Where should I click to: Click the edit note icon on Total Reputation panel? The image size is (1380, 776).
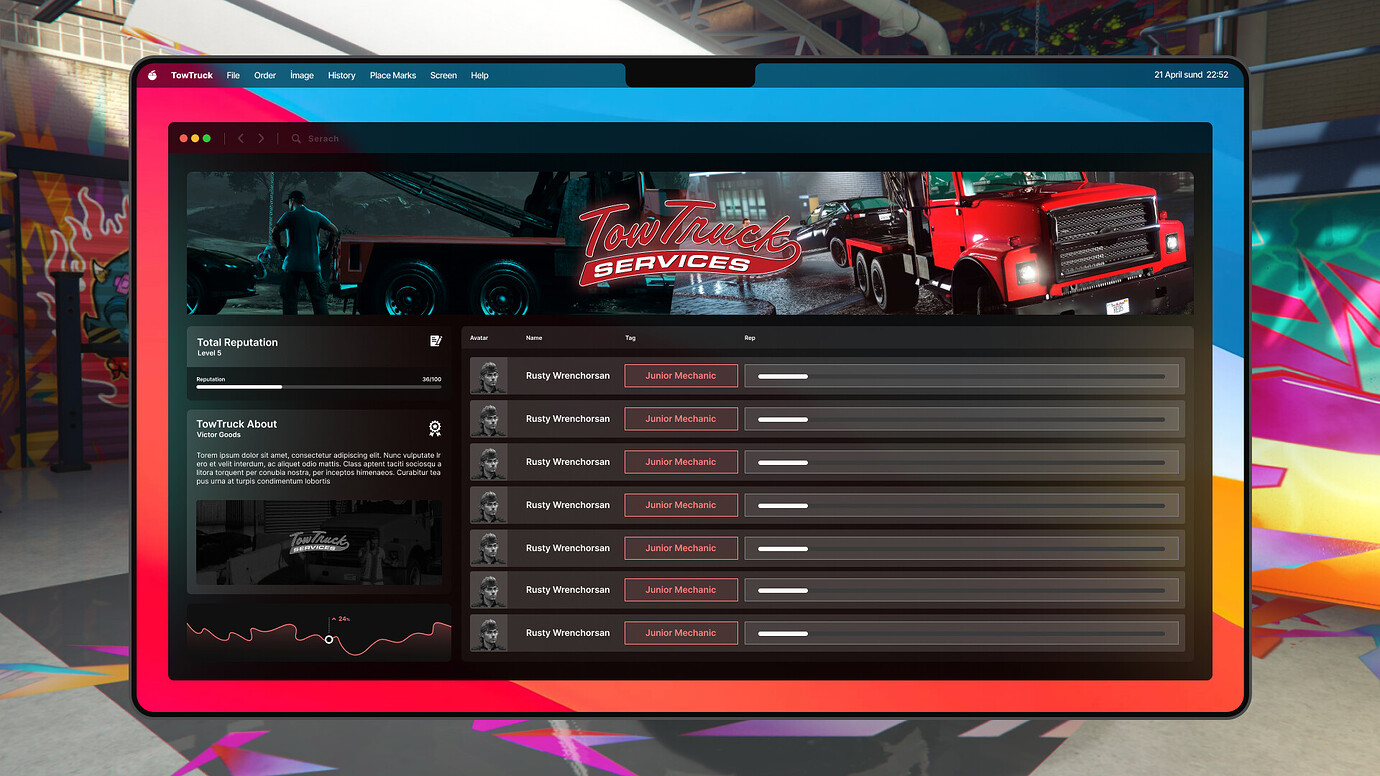pos(435,341)
